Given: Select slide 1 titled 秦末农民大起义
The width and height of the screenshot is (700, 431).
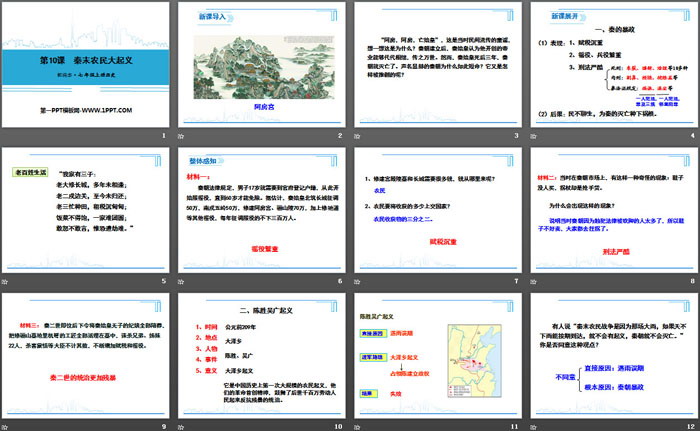Looking at the screenshot, I should pos(86,72).
